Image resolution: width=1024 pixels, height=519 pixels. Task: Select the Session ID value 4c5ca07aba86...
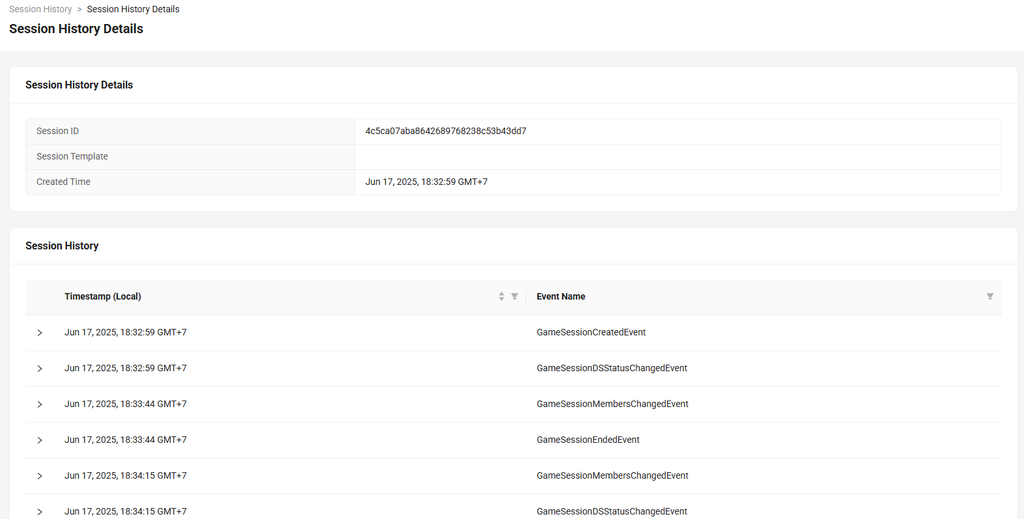[x=446, y=131]
